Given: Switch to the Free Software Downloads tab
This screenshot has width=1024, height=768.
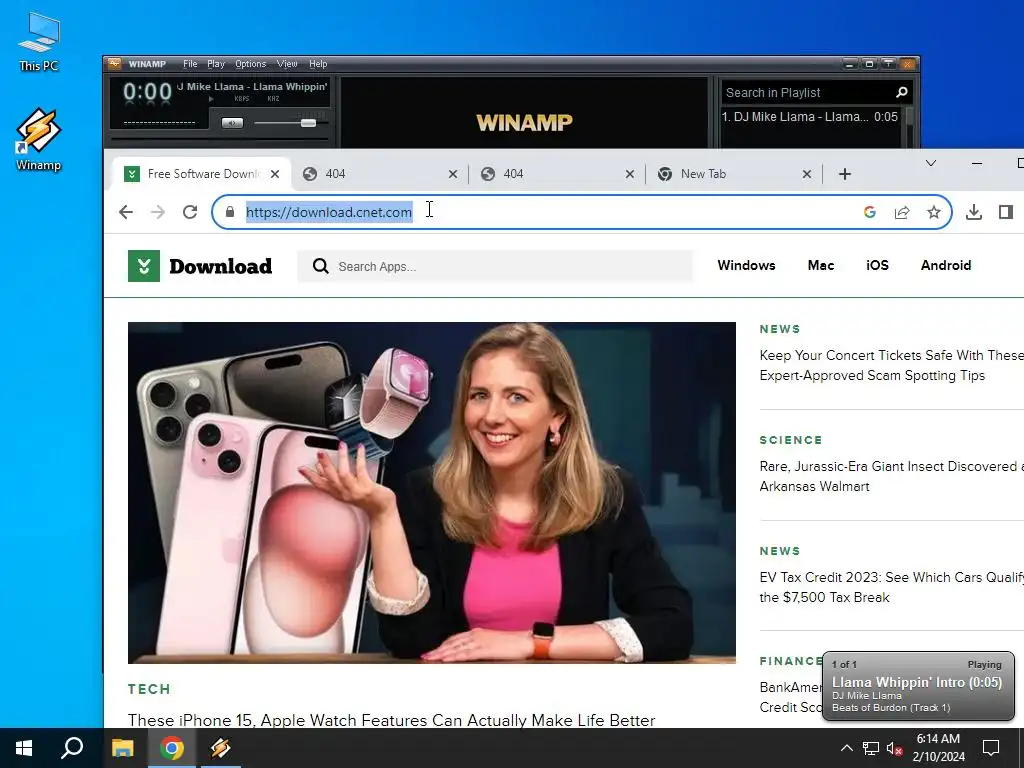Looking at the screenshot, I should (x=202, y=174).
